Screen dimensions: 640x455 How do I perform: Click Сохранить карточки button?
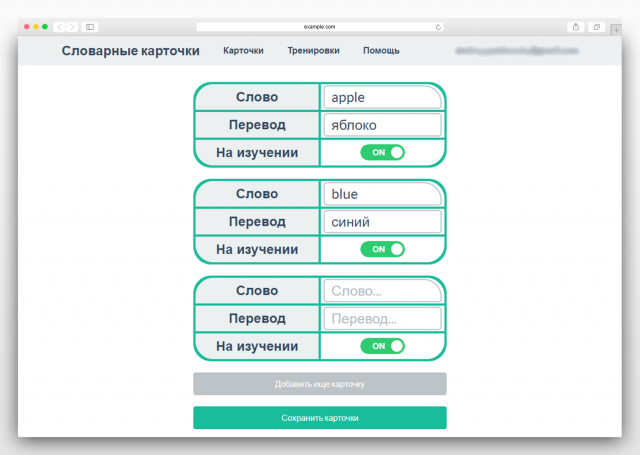[x=320, y=418]
